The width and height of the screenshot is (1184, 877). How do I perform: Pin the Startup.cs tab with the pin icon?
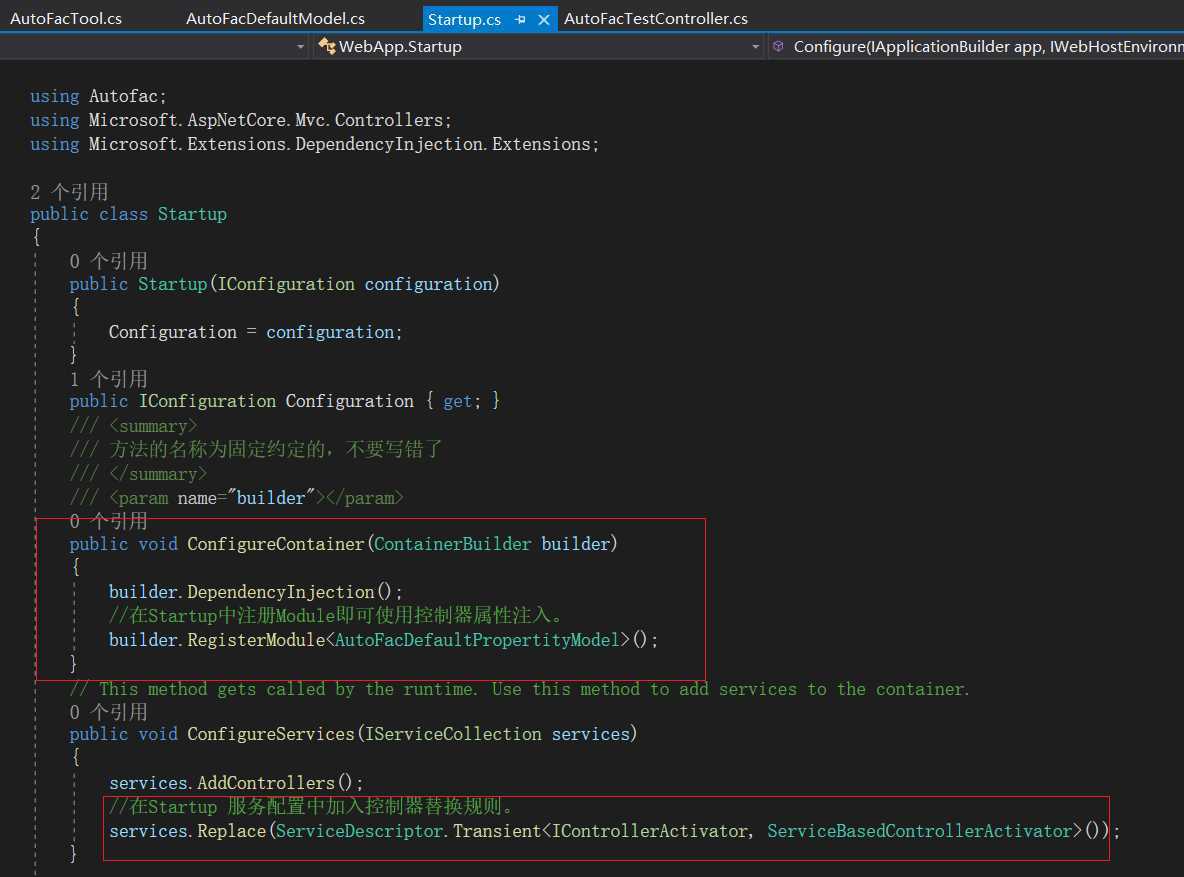(x=520, y=20)
